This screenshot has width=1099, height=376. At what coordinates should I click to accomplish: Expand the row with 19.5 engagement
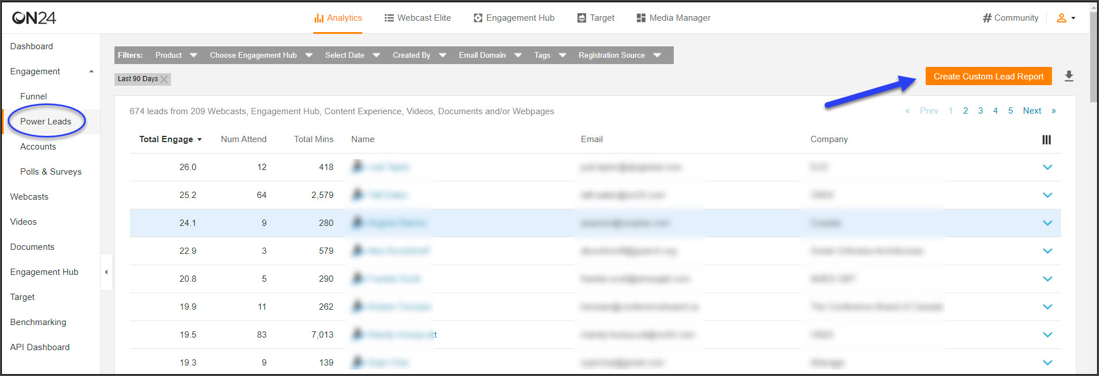(x=1048, y=335)
